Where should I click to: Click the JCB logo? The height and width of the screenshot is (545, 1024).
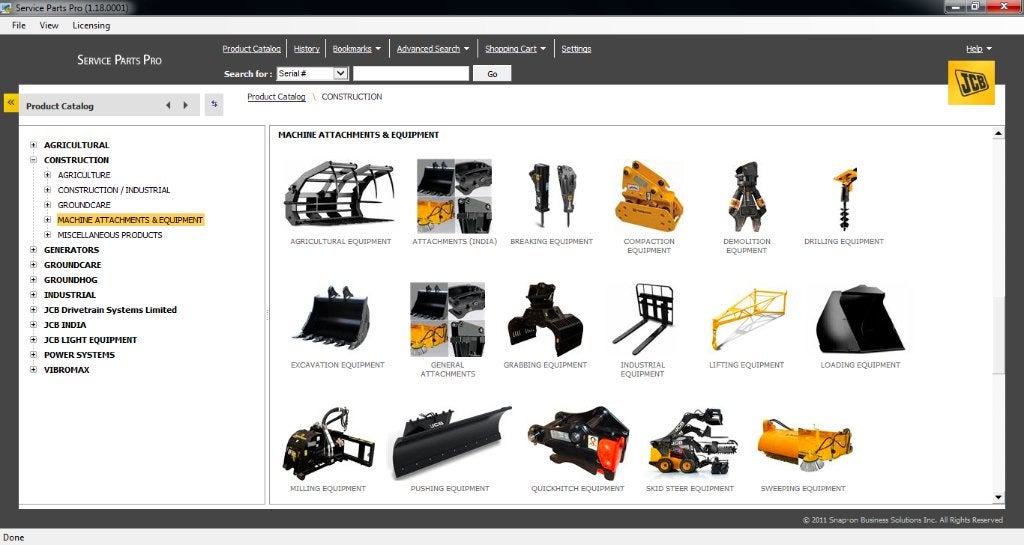(x=971, y=83)
